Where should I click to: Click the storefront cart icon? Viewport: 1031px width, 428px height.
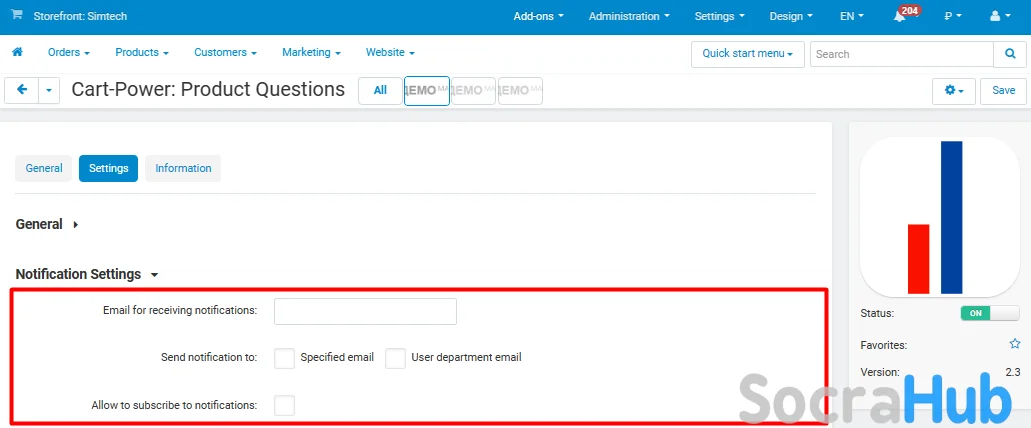point(17,16)
